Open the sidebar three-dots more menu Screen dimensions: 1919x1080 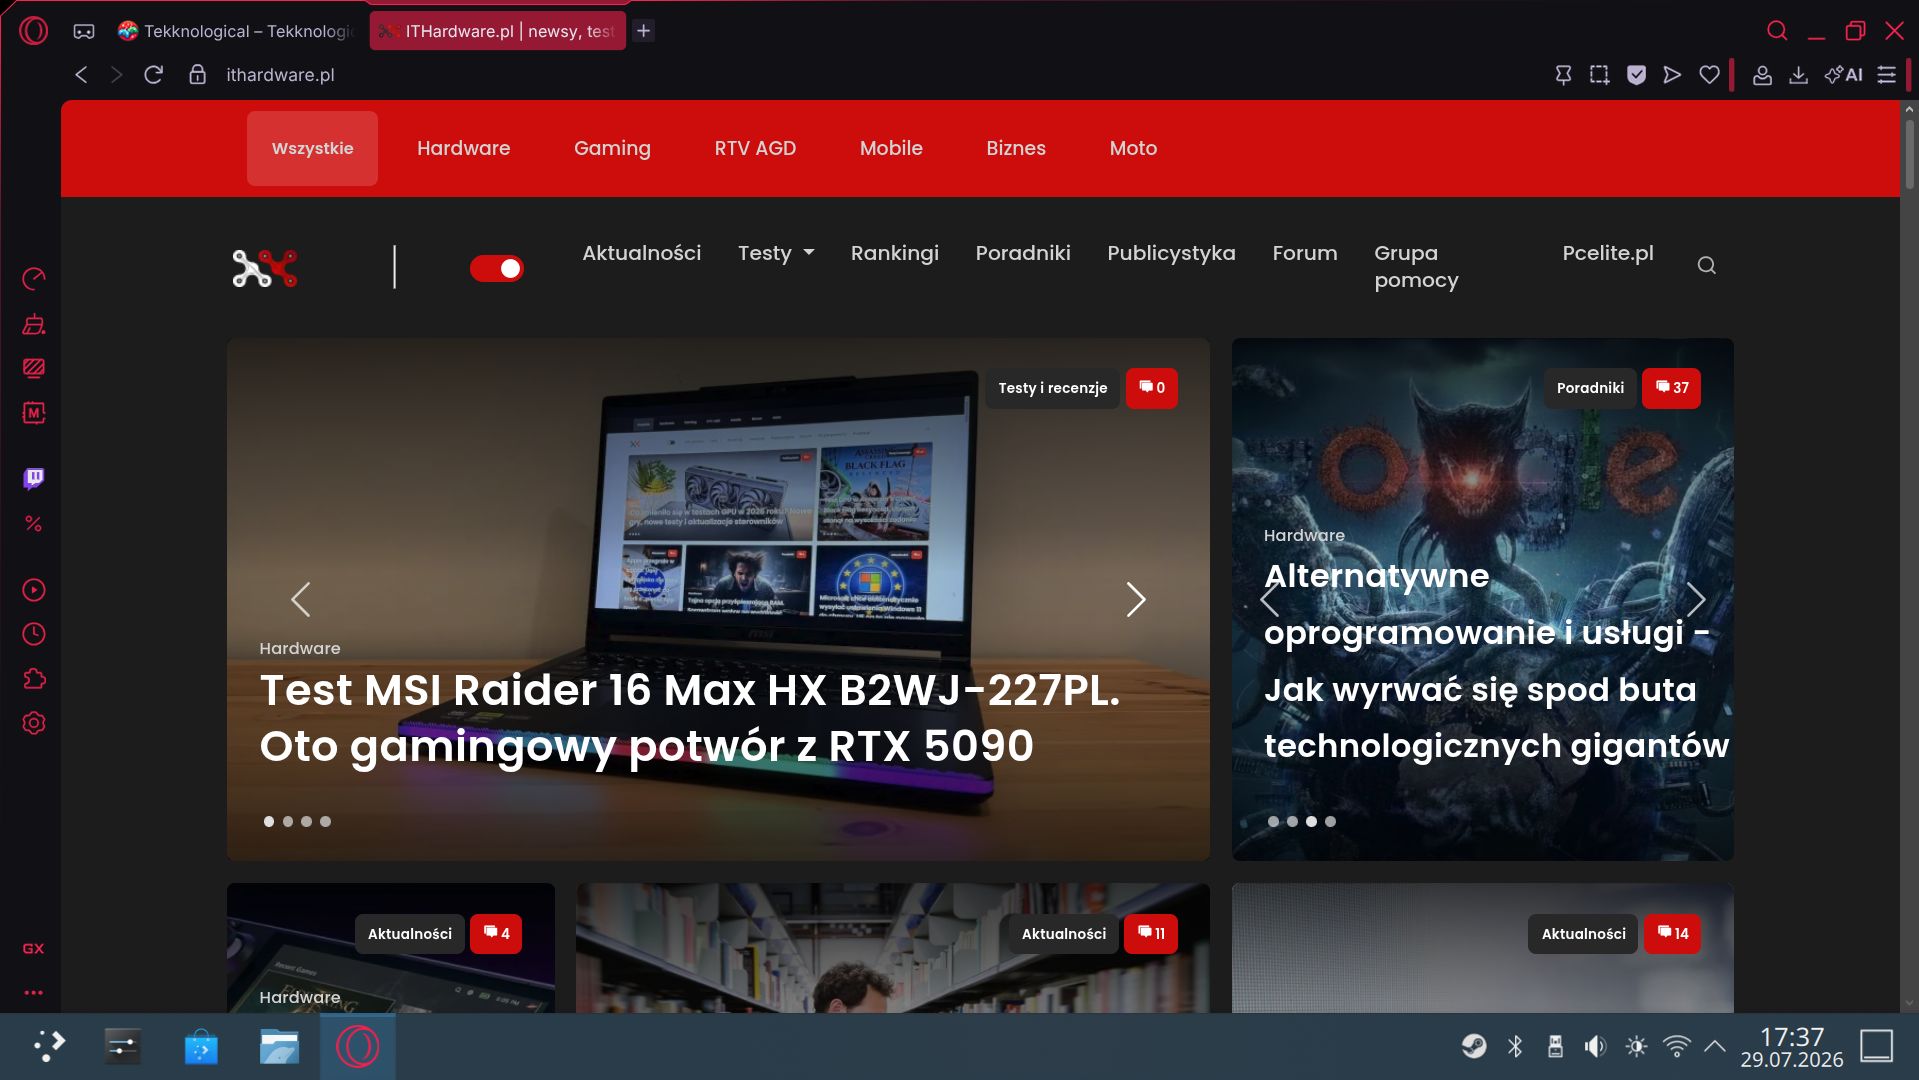(x=34, y=993)
